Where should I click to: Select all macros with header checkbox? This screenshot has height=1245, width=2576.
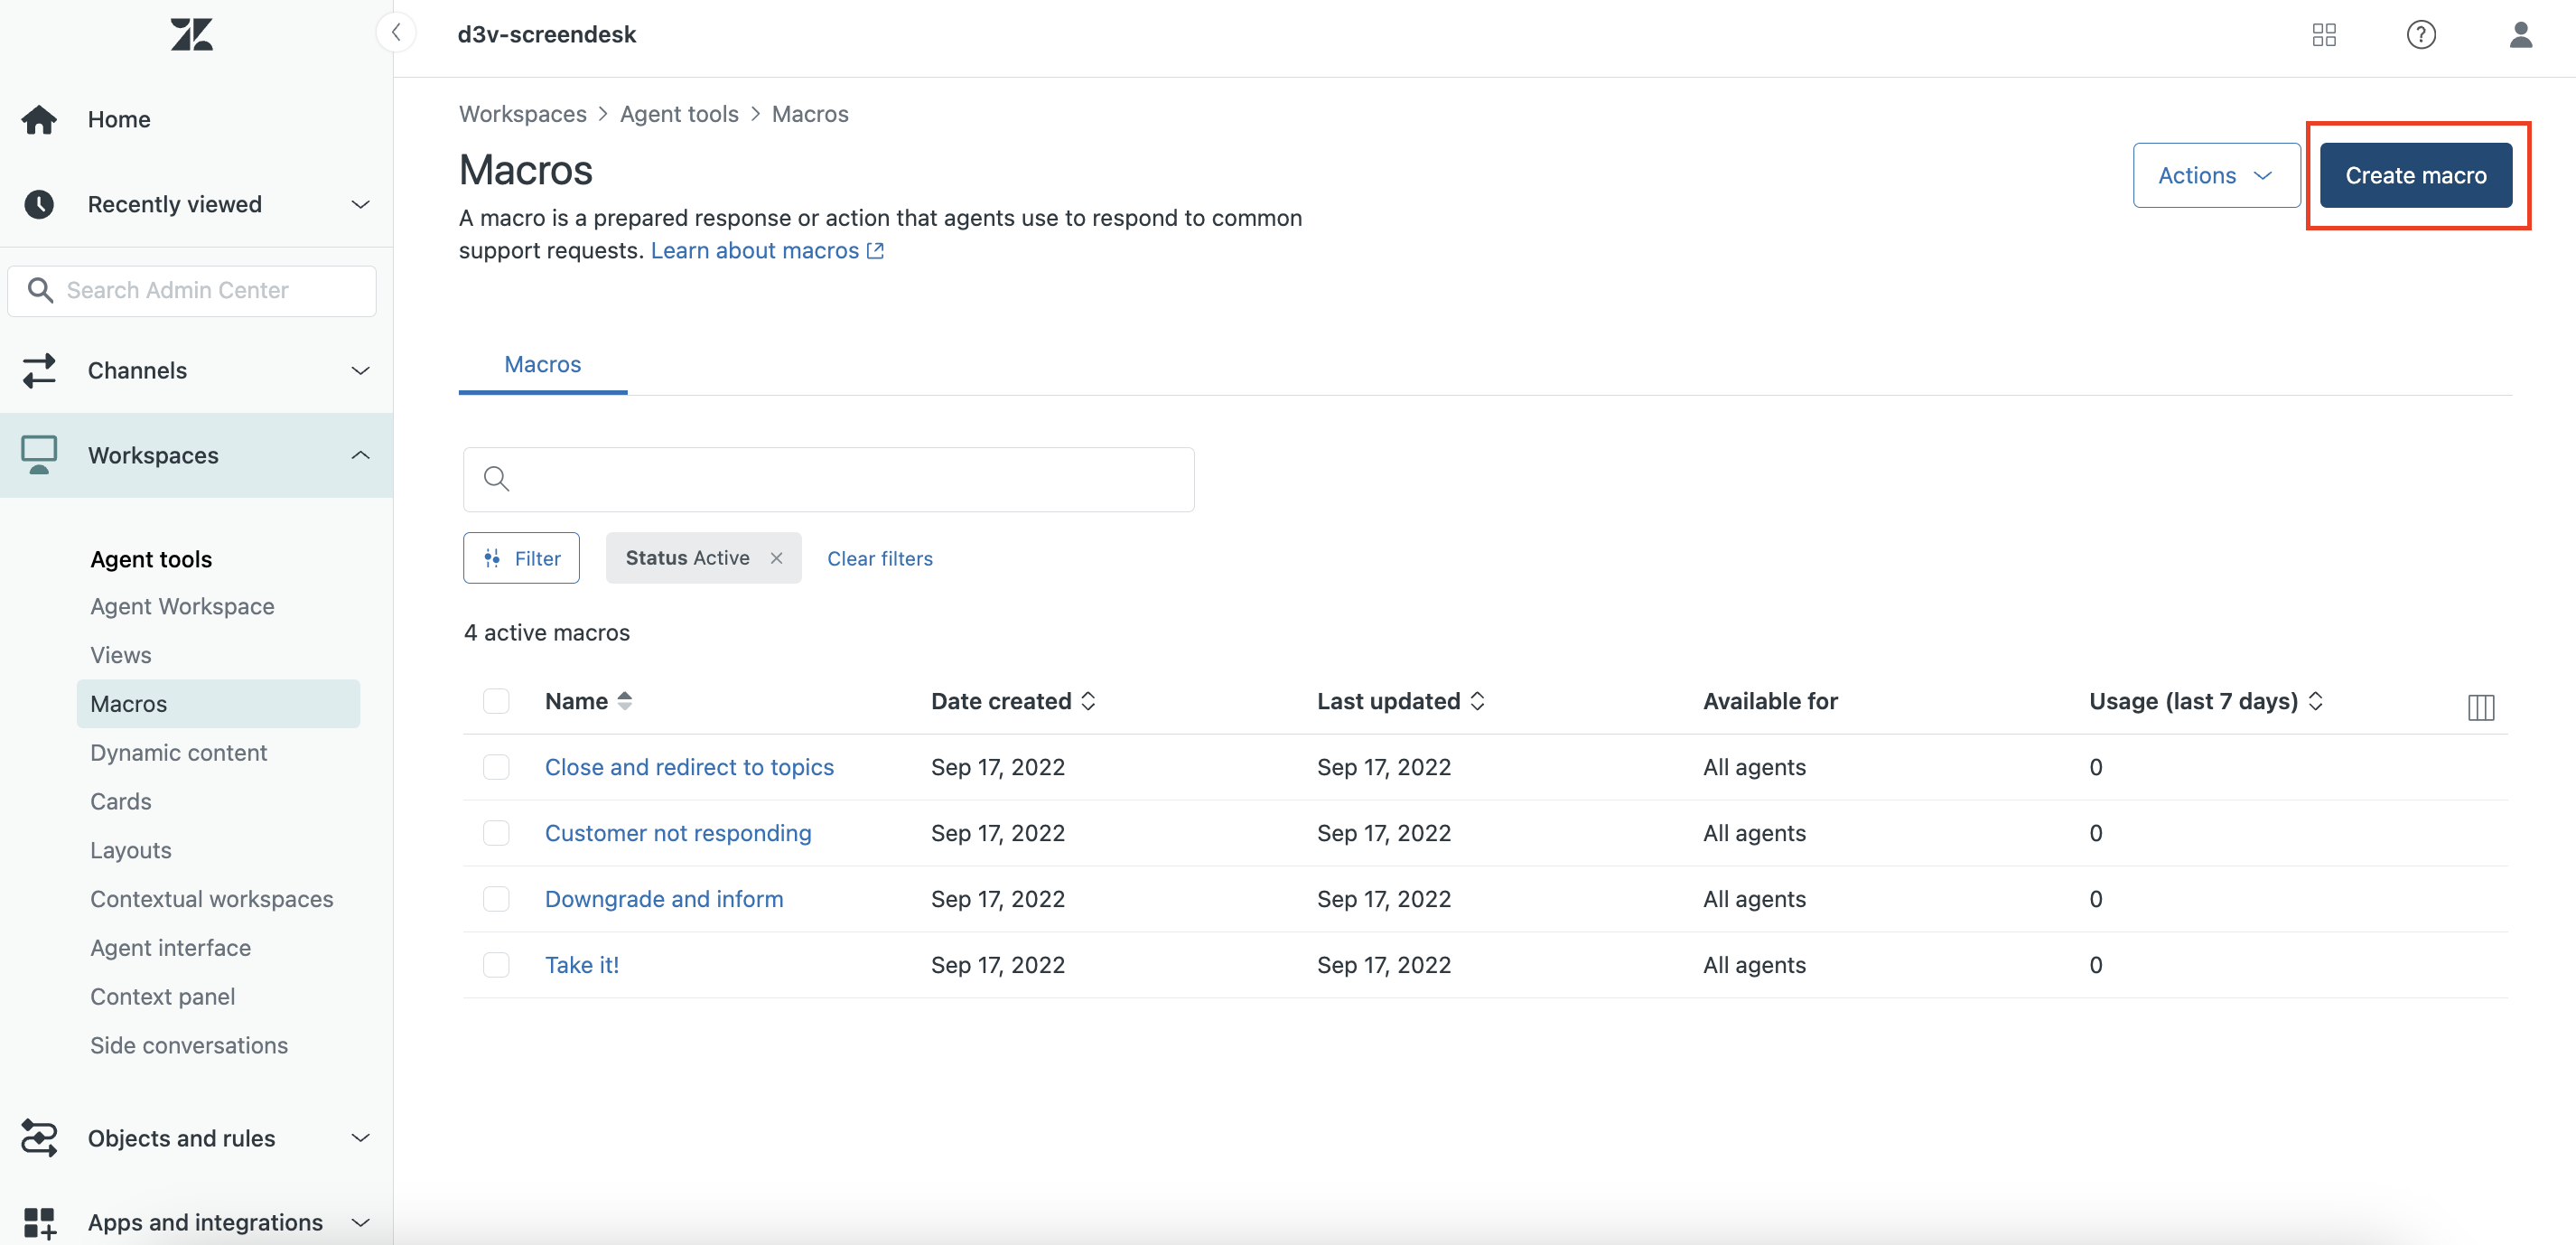pos(496,701)
